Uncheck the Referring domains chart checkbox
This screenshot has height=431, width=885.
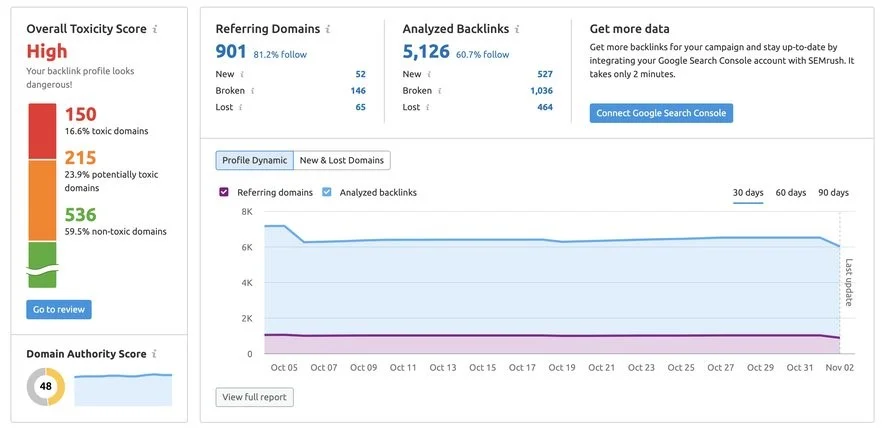pyautogui.click(x=224, y=192)
